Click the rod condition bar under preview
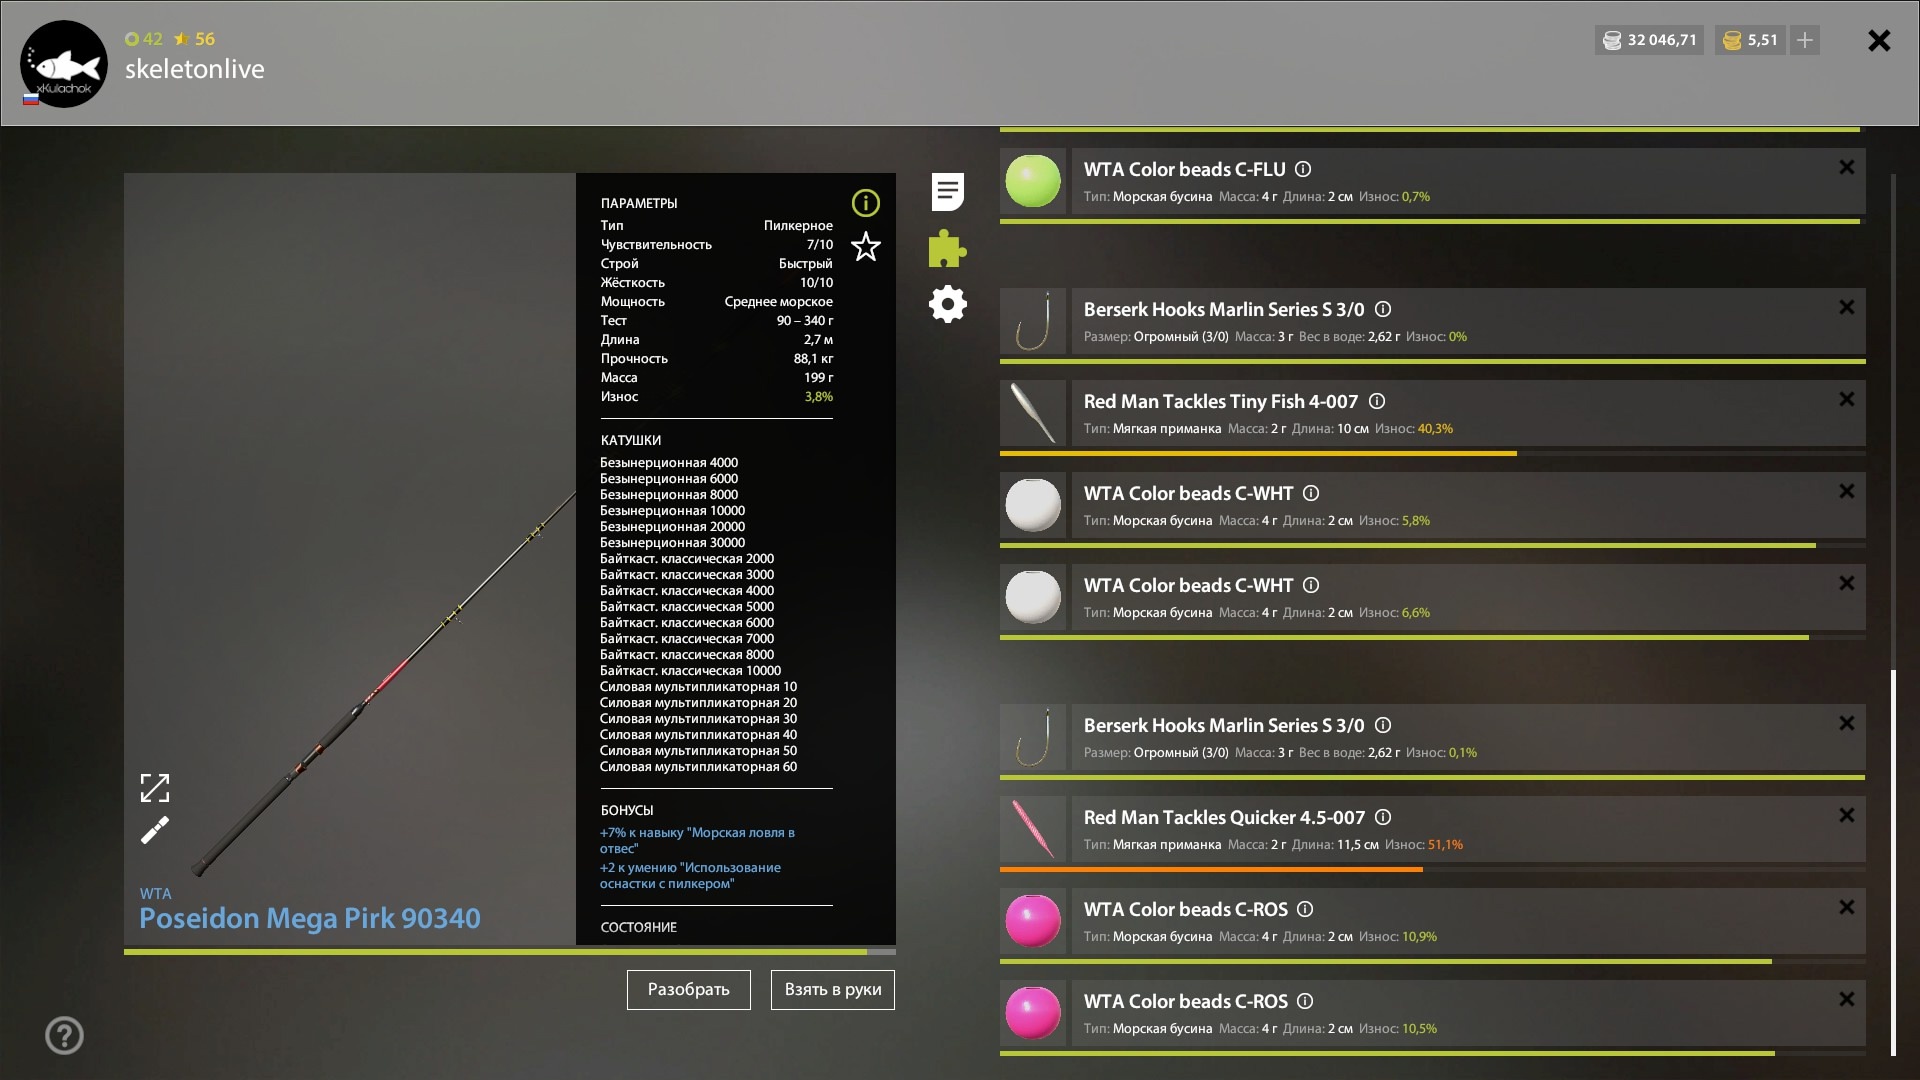 (x=509, y=952)
